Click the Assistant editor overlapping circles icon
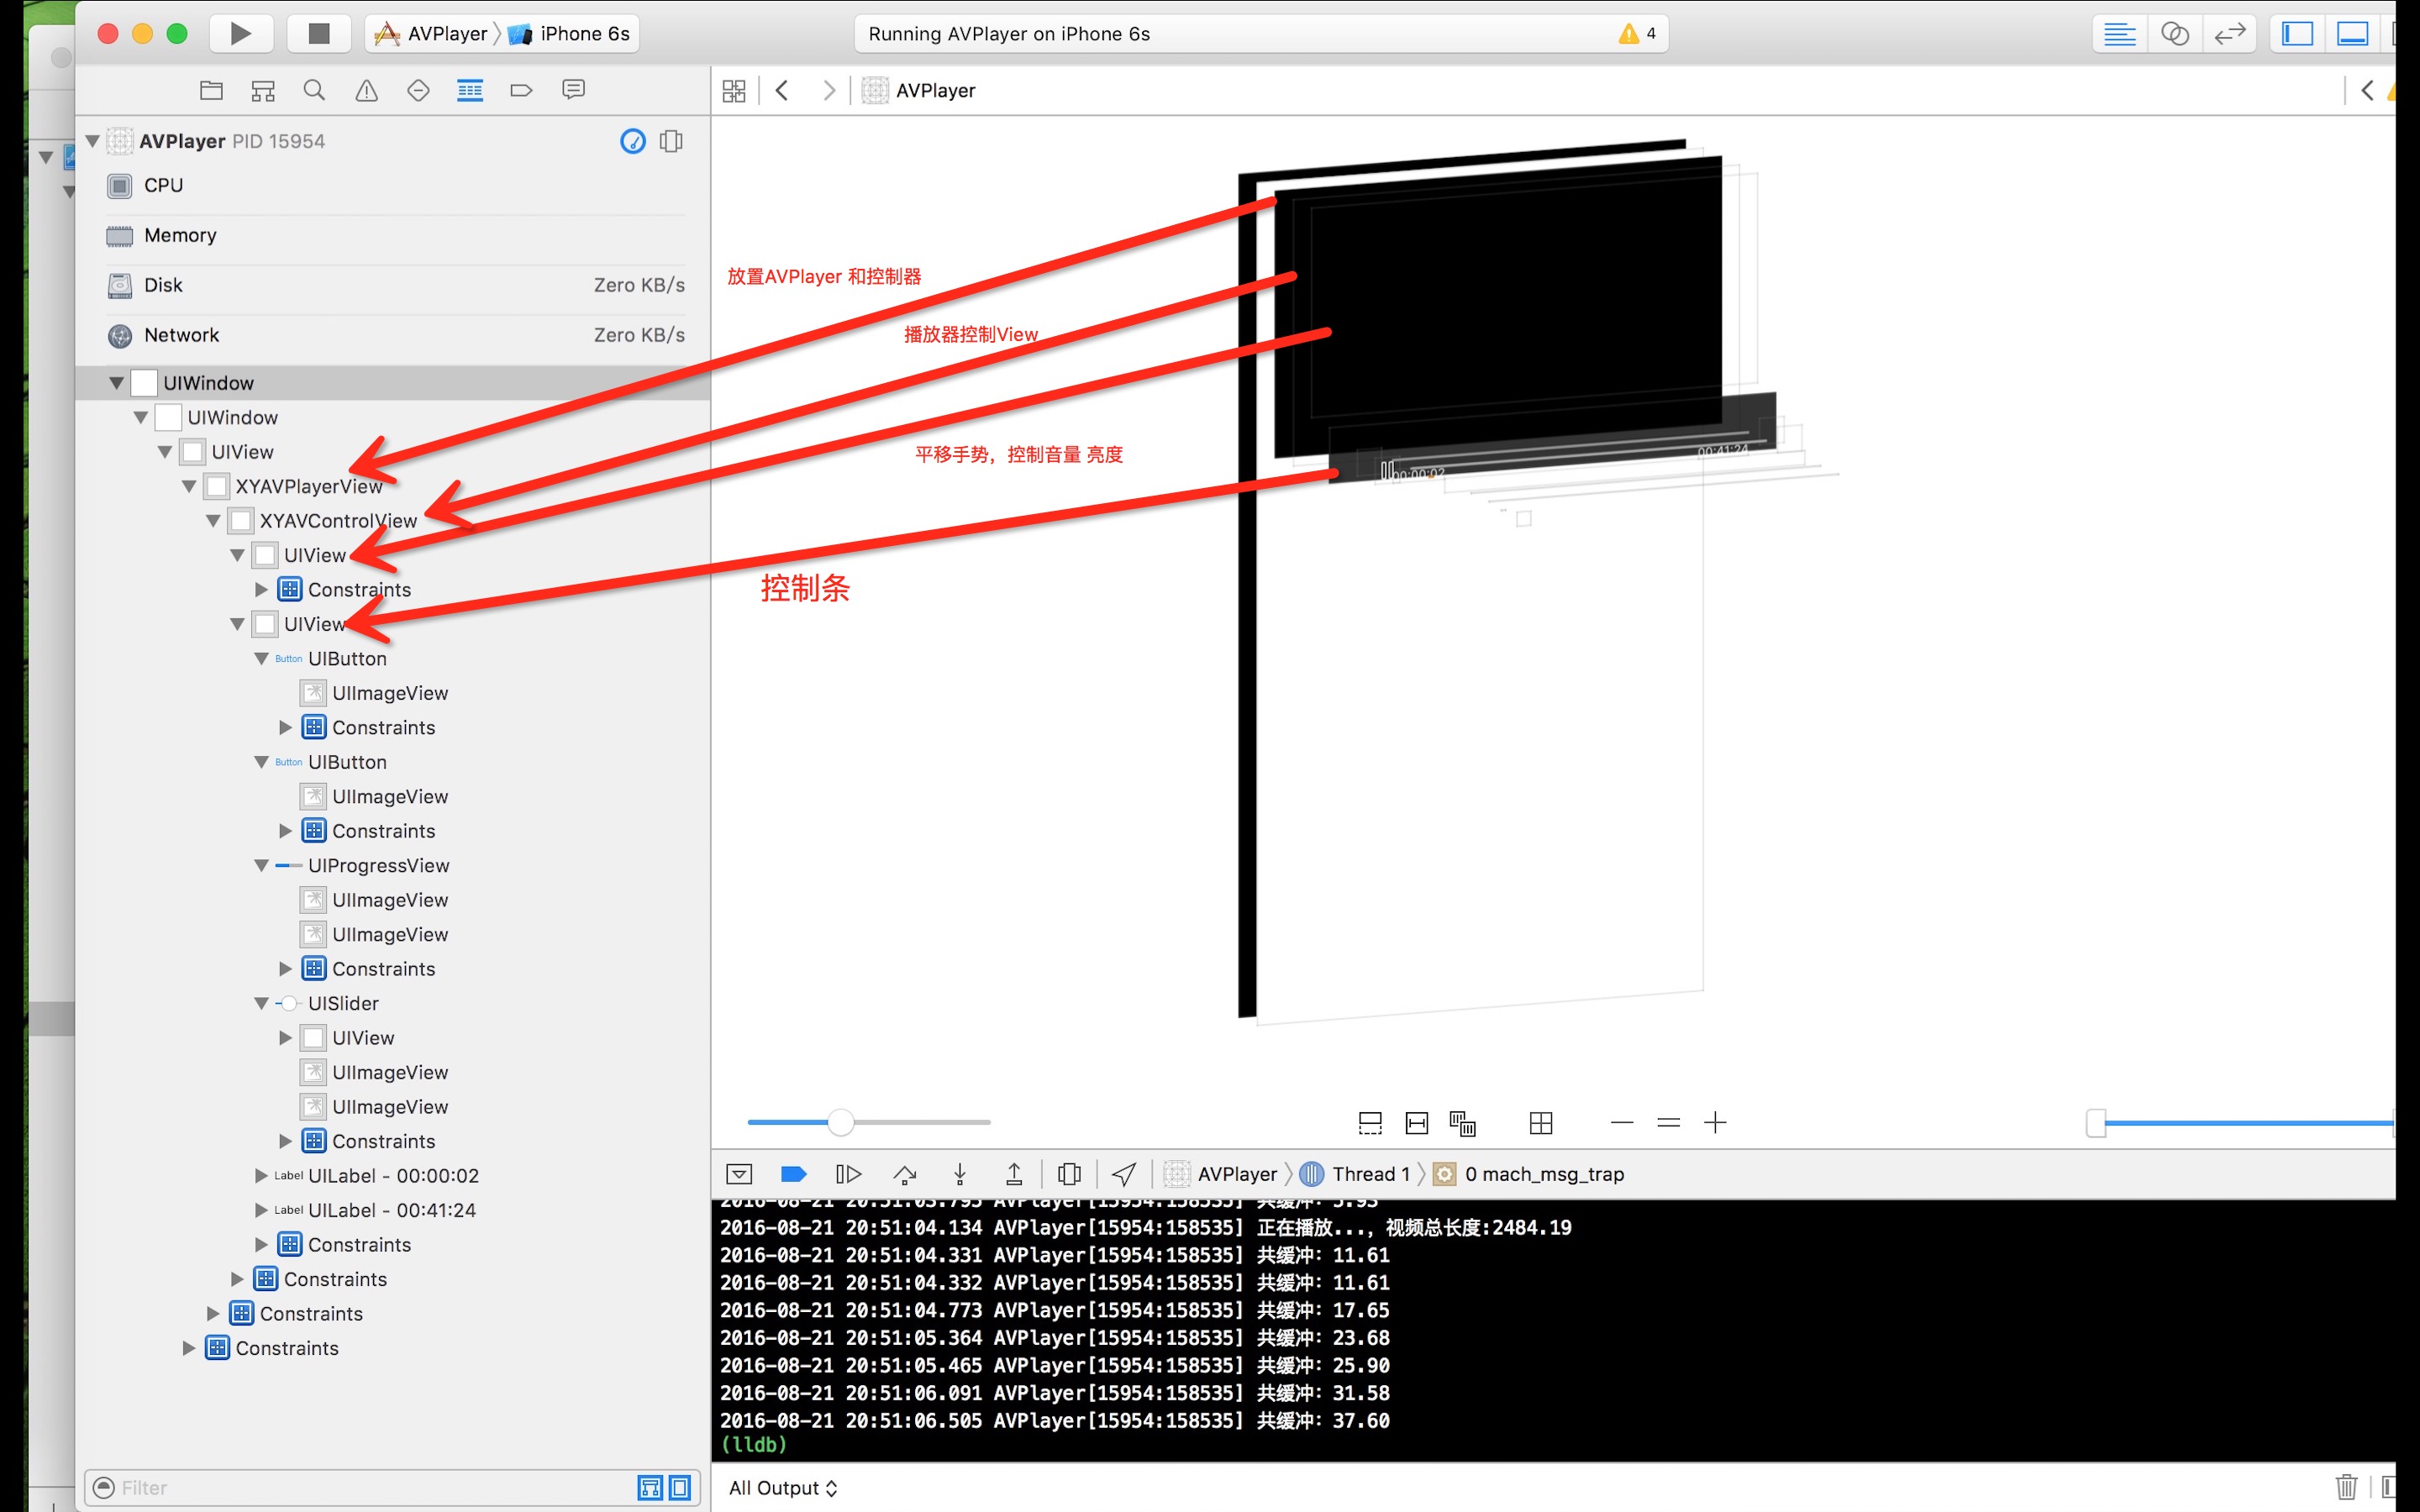 pos(2174,34)
